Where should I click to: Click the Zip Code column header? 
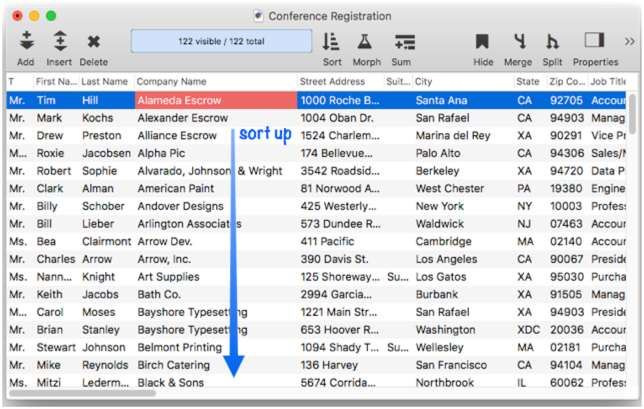point(567,81)
